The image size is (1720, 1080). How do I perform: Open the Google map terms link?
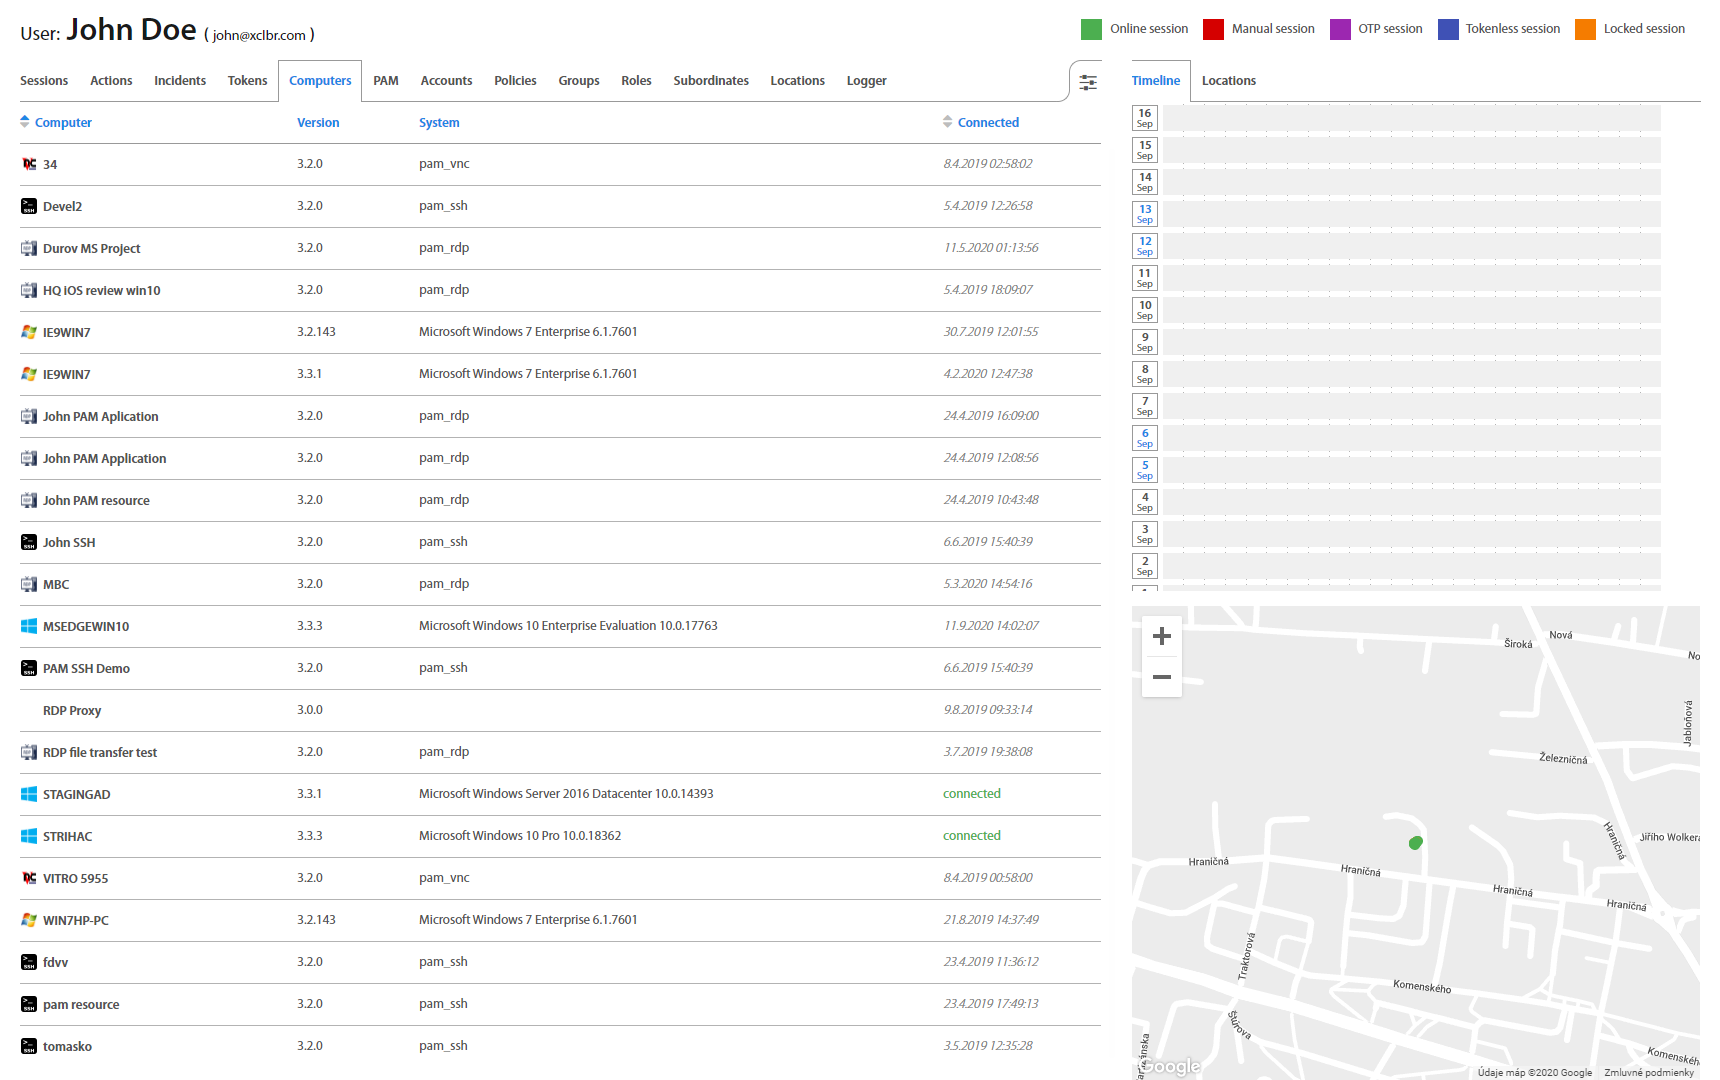(x=1648, y=1072)
